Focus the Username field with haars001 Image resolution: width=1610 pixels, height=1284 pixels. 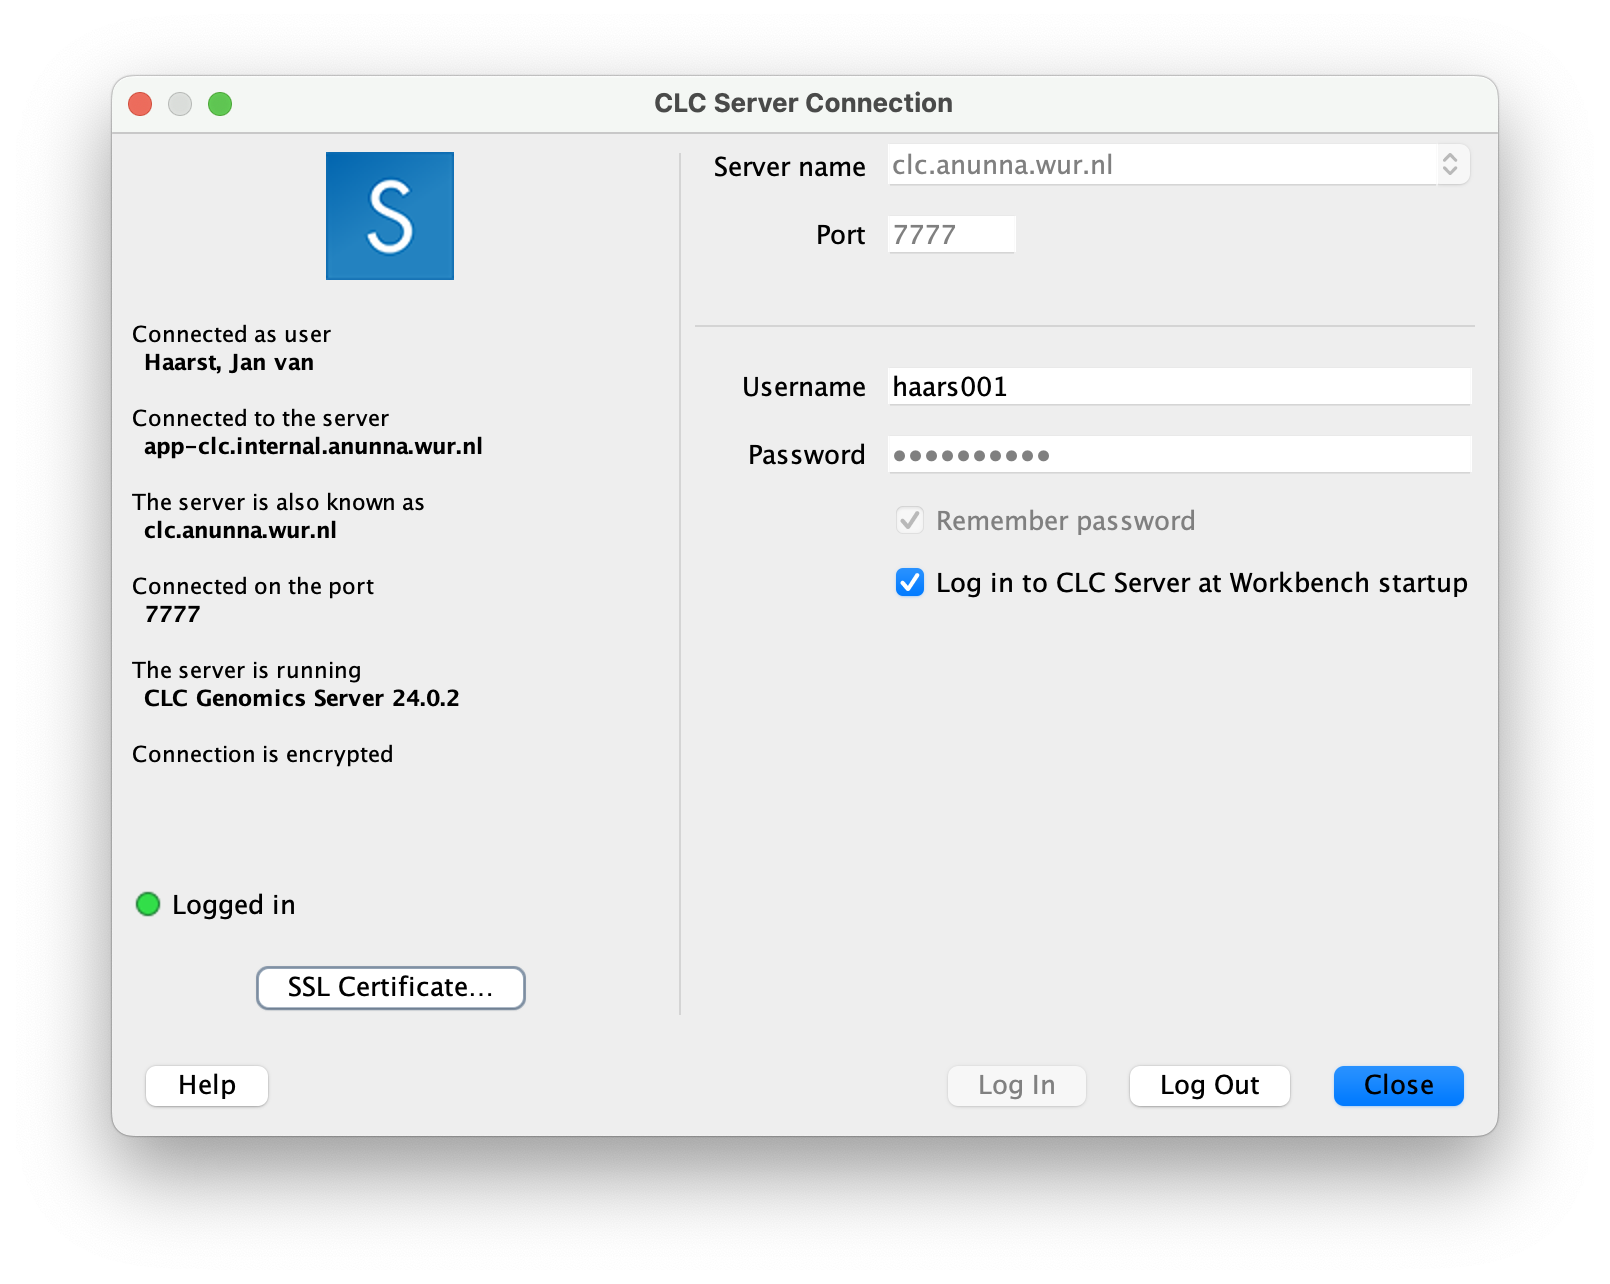[x=1178, y=387]
